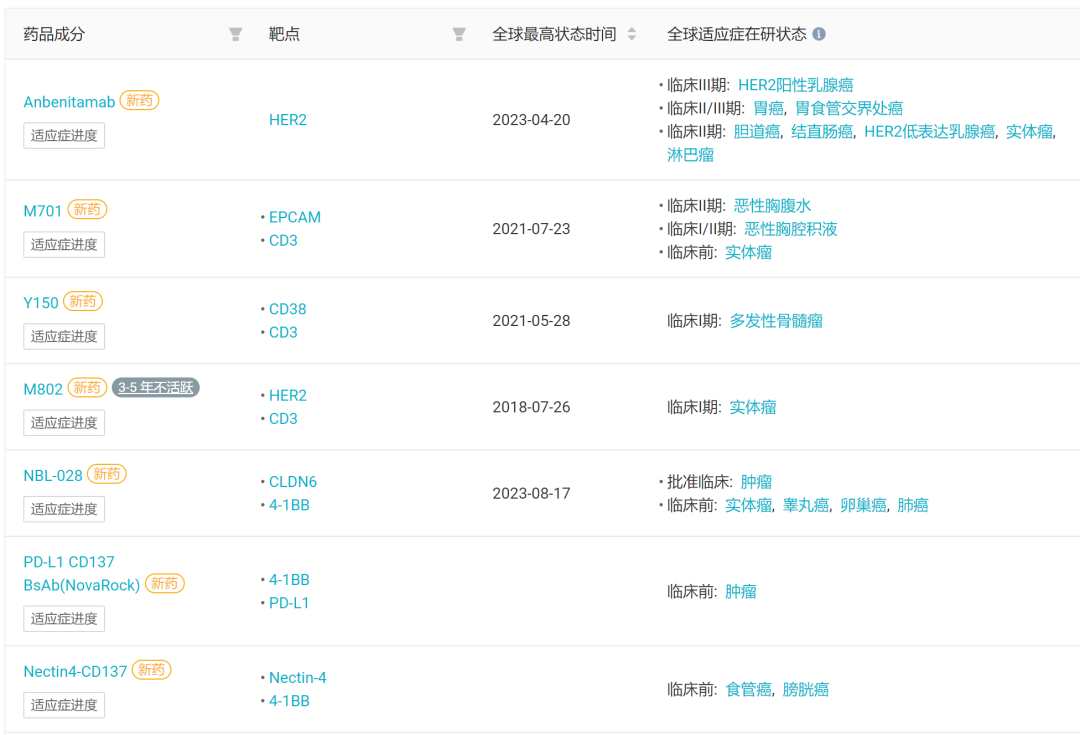The height and width of the screenshot is (735, 1080).
Task: Open the 多发性骨髓瘤 indication link
Action: (776, 321)
